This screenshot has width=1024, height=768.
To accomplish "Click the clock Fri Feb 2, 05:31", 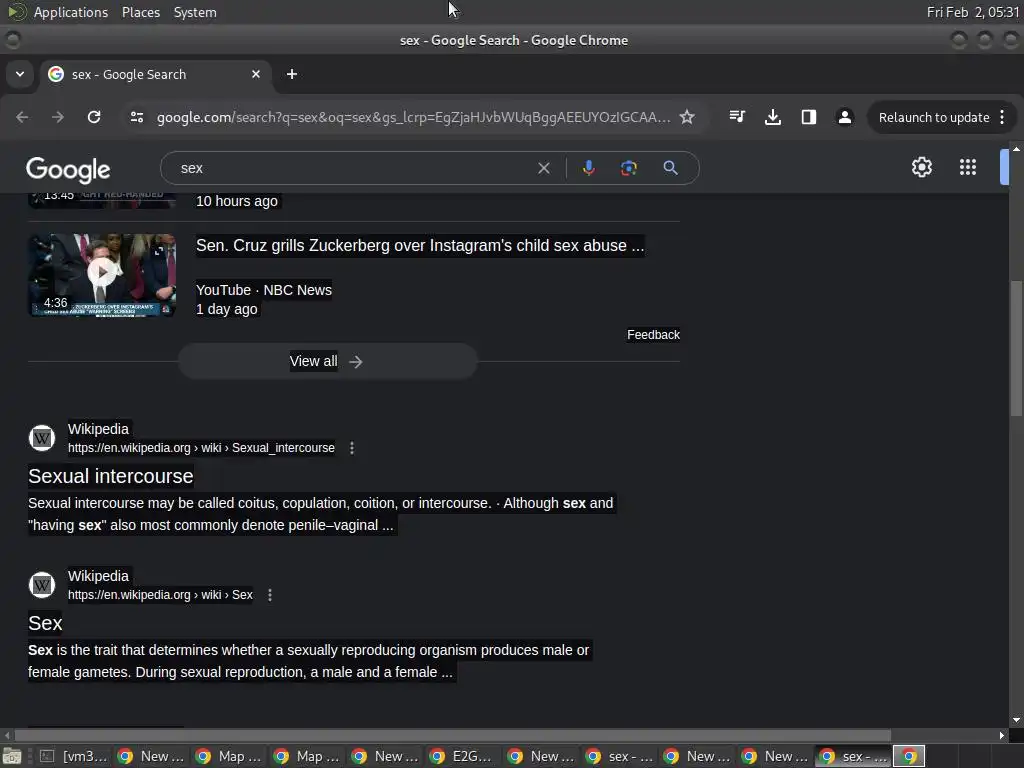I will pyautogui.click(x=972, y=12).
